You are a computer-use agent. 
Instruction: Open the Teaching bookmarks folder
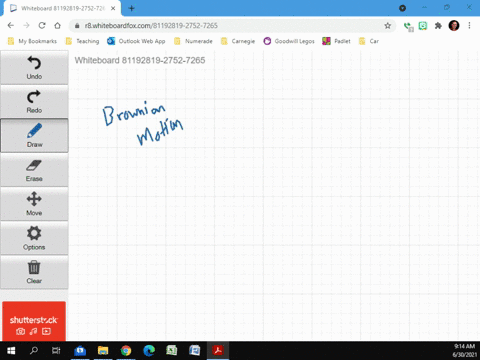tap(82, 41)
